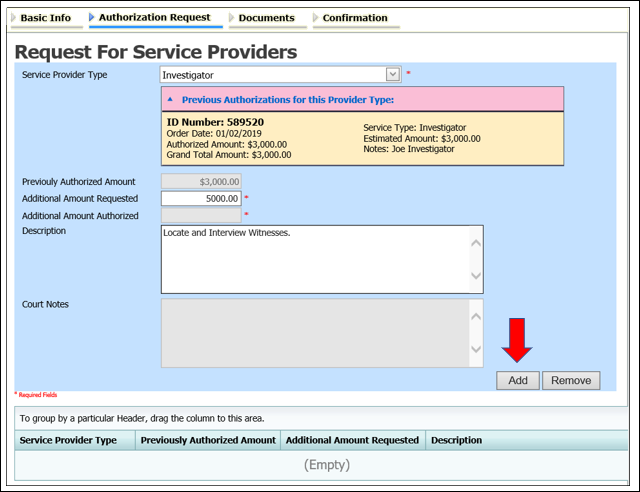
Task: Click the Additional Amount Requested field
Action: 200,199
